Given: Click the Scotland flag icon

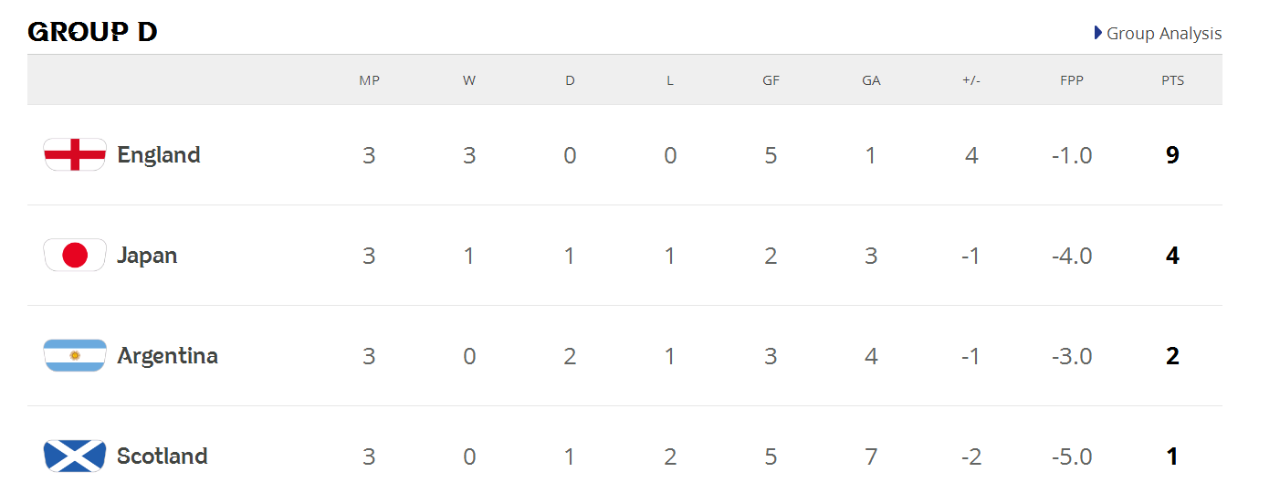Looking at the screenshot, I should click(75, 456).
